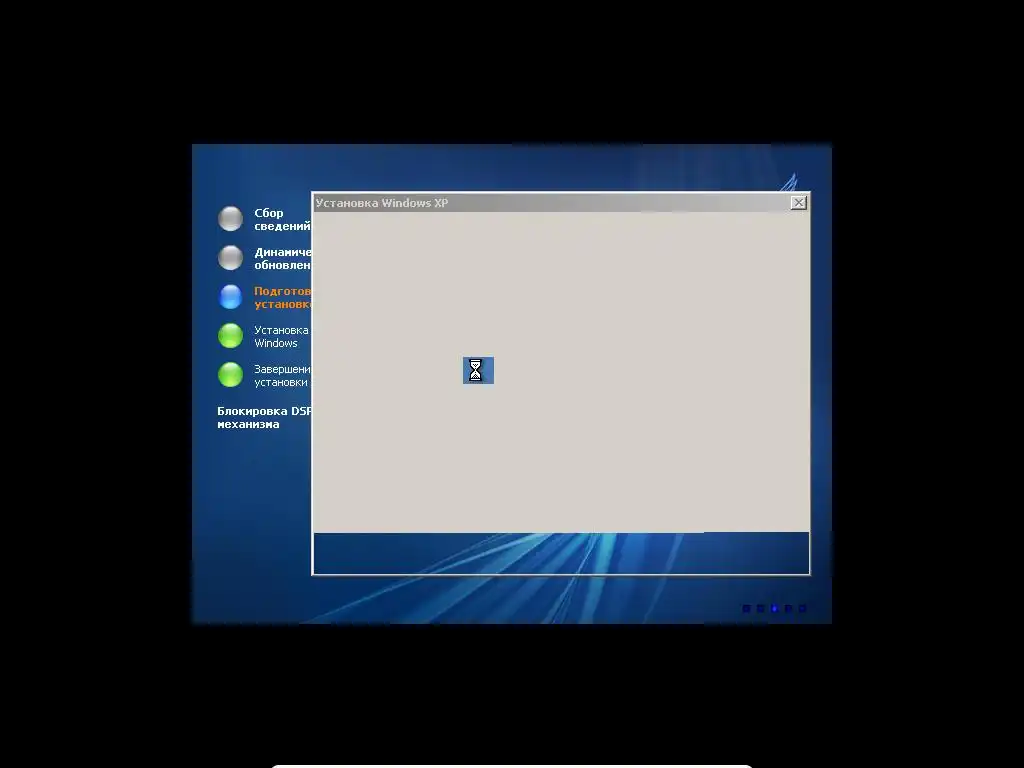The image size is (1024, 768).
Task: Click the hourglass wait icon
Action: pyautogui.click(x=478, y=370)
